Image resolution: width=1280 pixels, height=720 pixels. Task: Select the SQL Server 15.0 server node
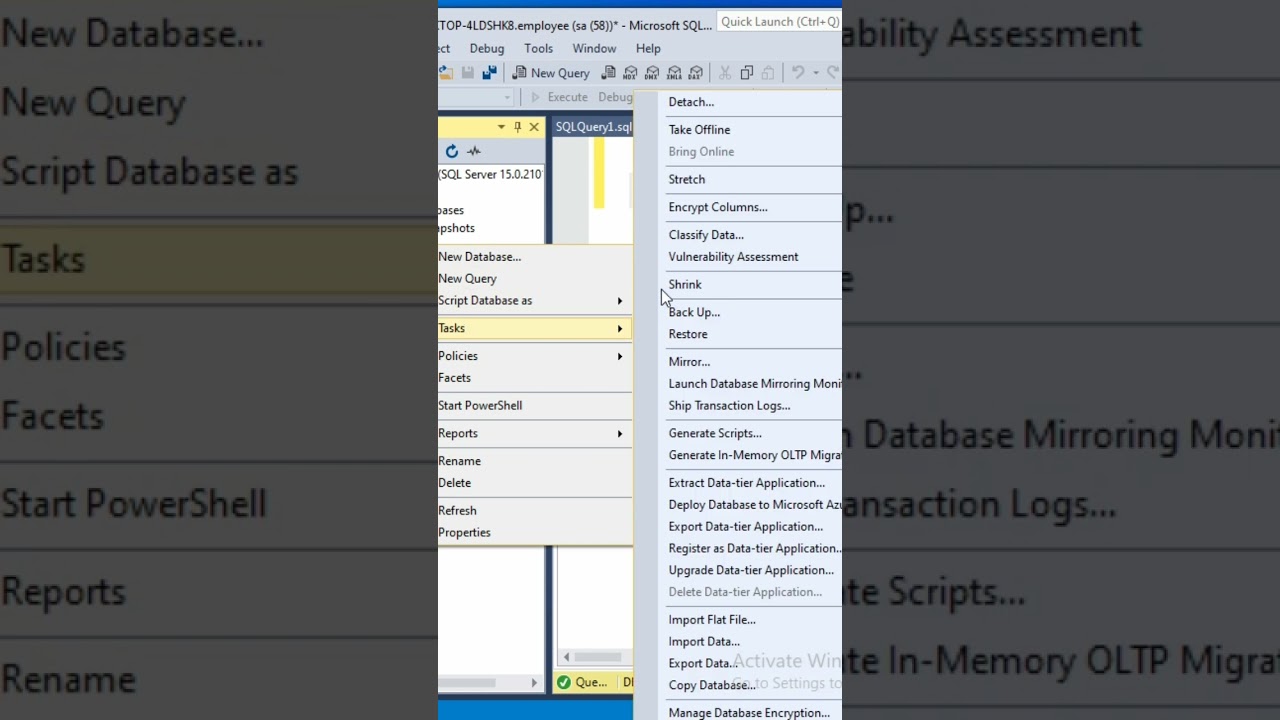click(490, 174)
